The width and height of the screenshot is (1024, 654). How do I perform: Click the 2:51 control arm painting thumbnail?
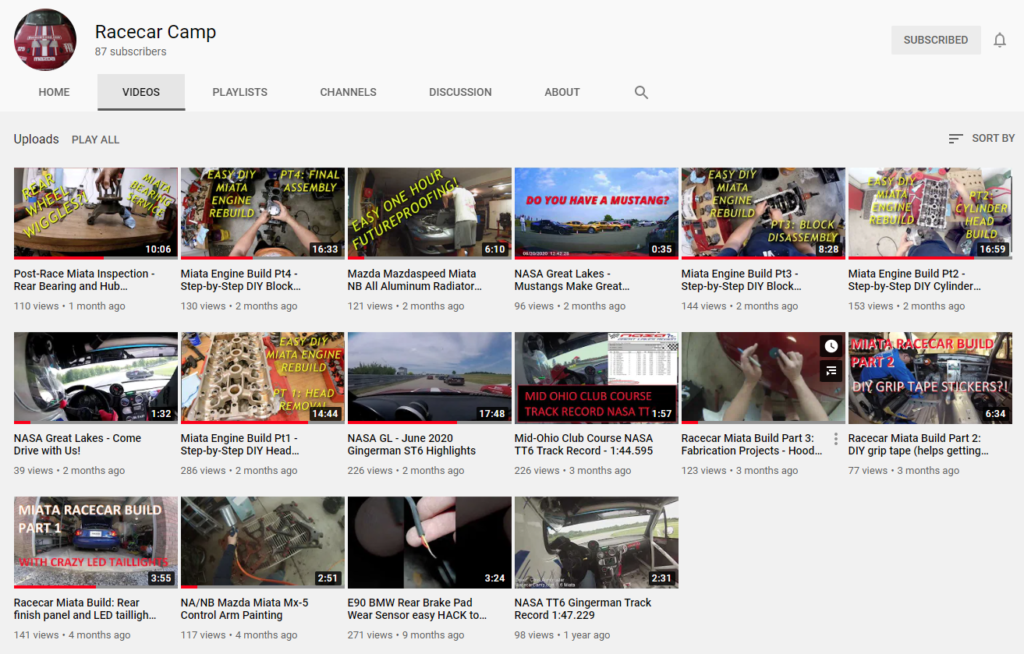(x=263, y=542)
